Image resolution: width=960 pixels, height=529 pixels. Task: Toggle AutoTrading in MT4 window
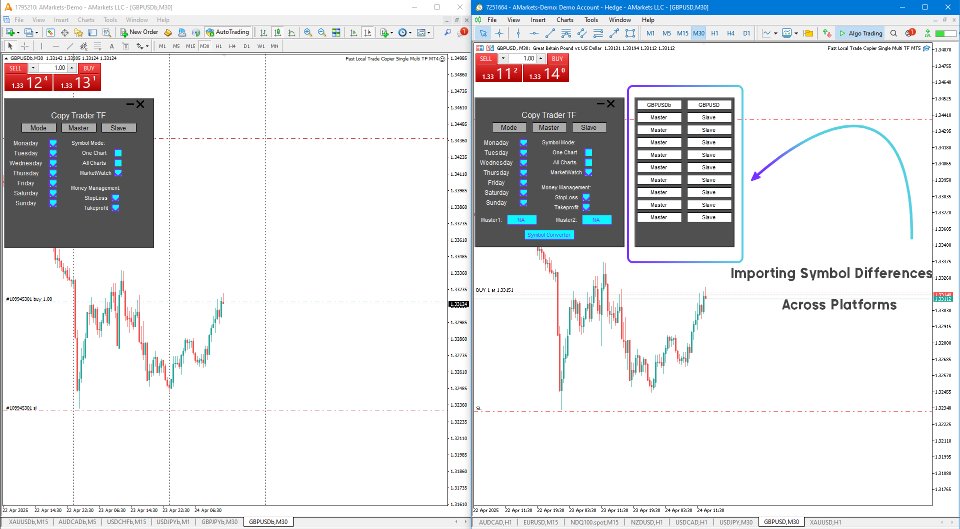(x=227, y=32)
